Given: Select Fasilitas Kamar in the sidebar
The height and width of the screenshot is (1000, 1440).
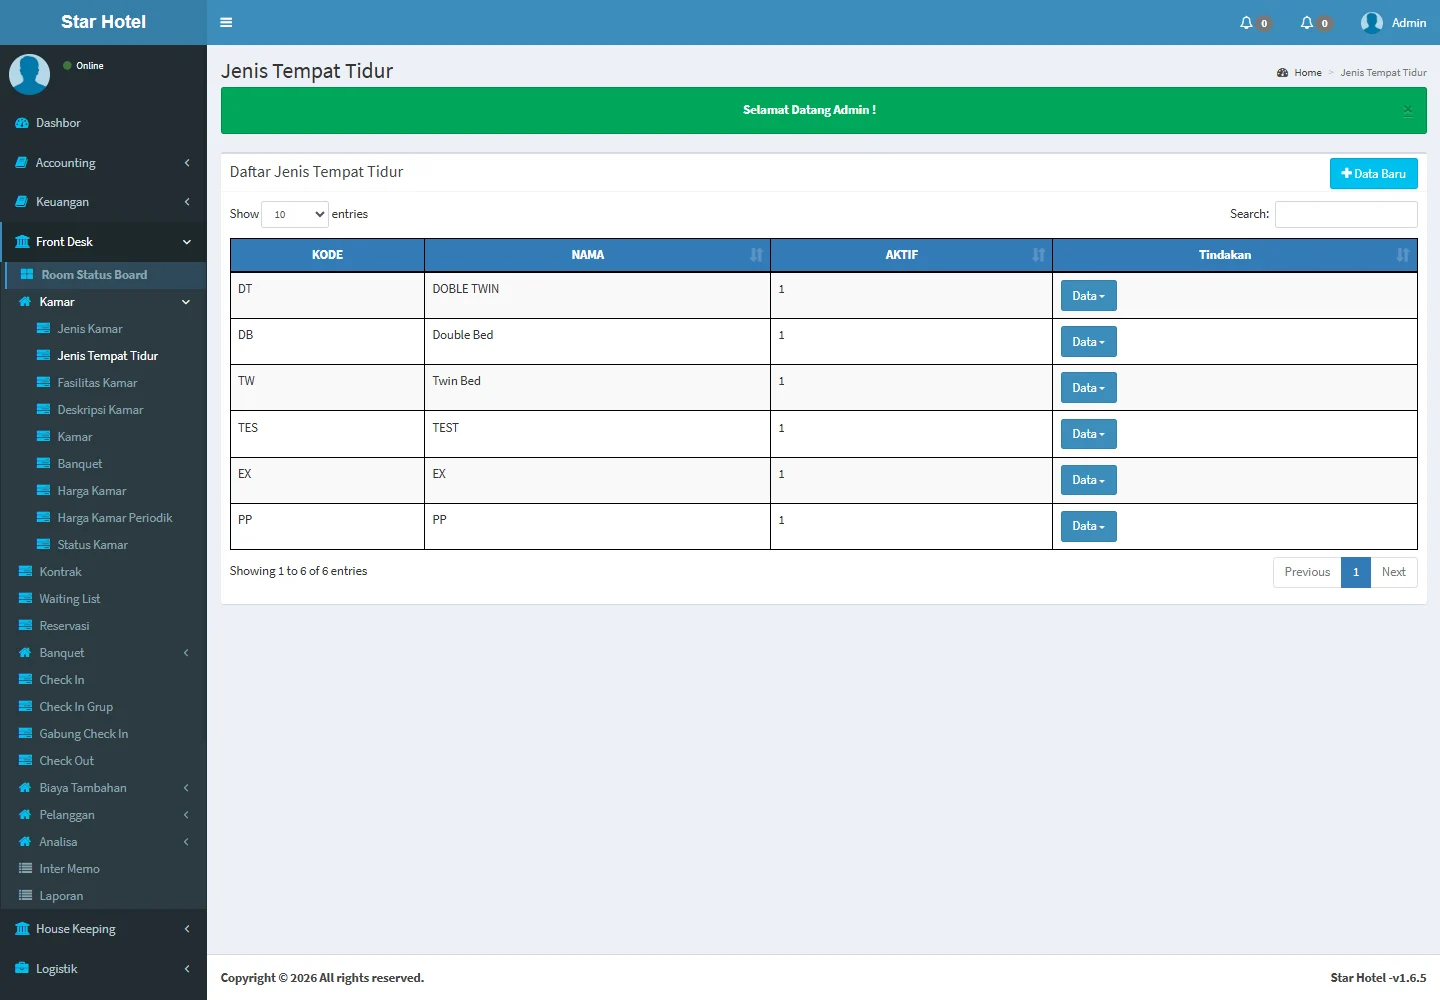Looking at the screenshot, I should (97, 383).
